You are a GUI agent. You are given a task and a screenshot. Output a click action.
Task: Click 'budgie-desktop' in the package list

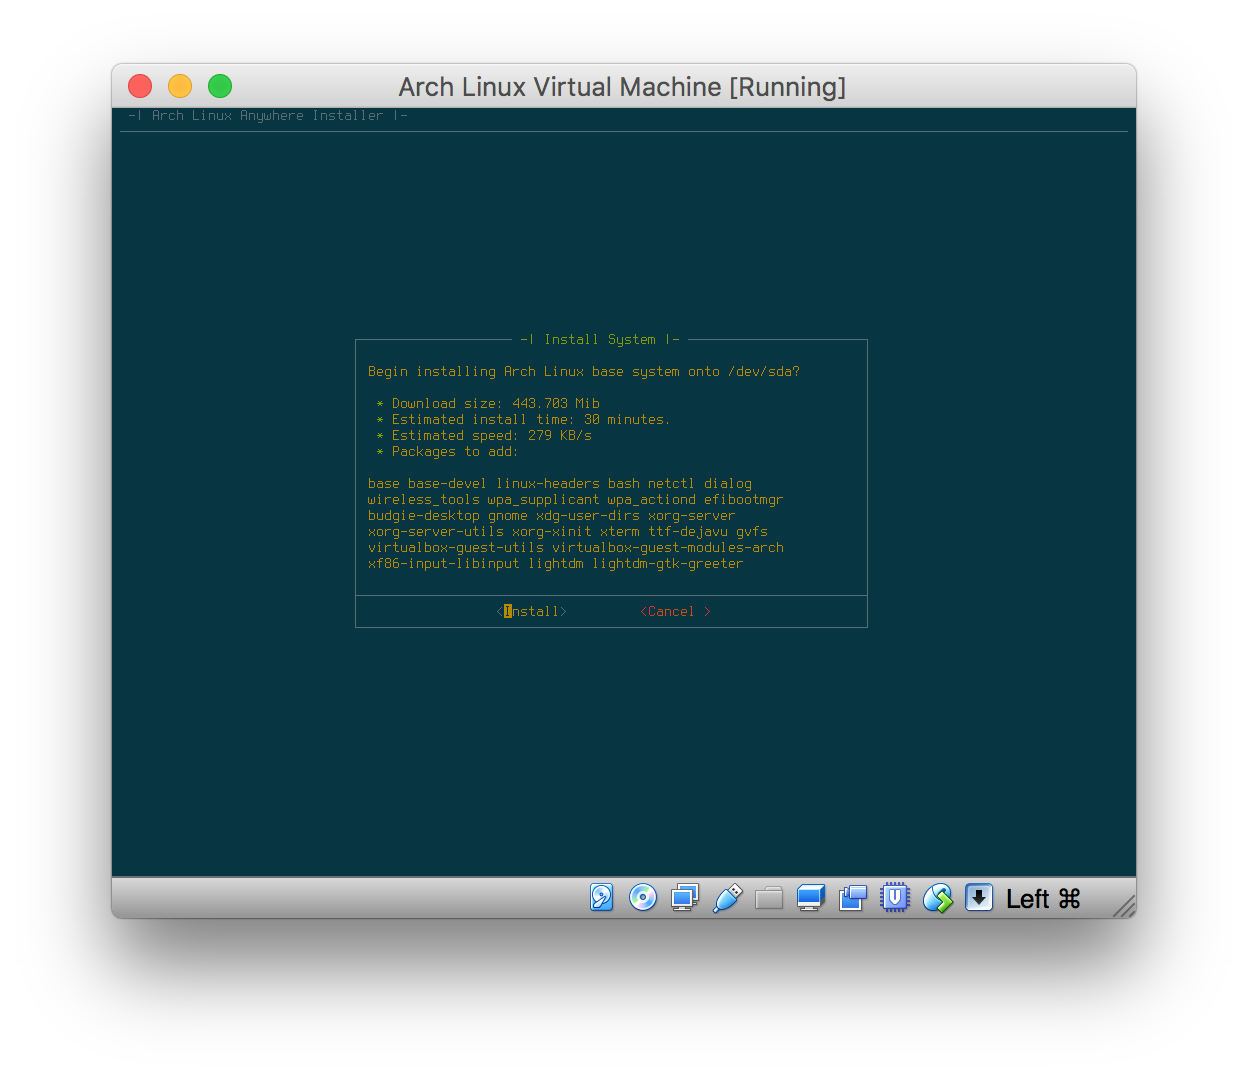point(424,516)
